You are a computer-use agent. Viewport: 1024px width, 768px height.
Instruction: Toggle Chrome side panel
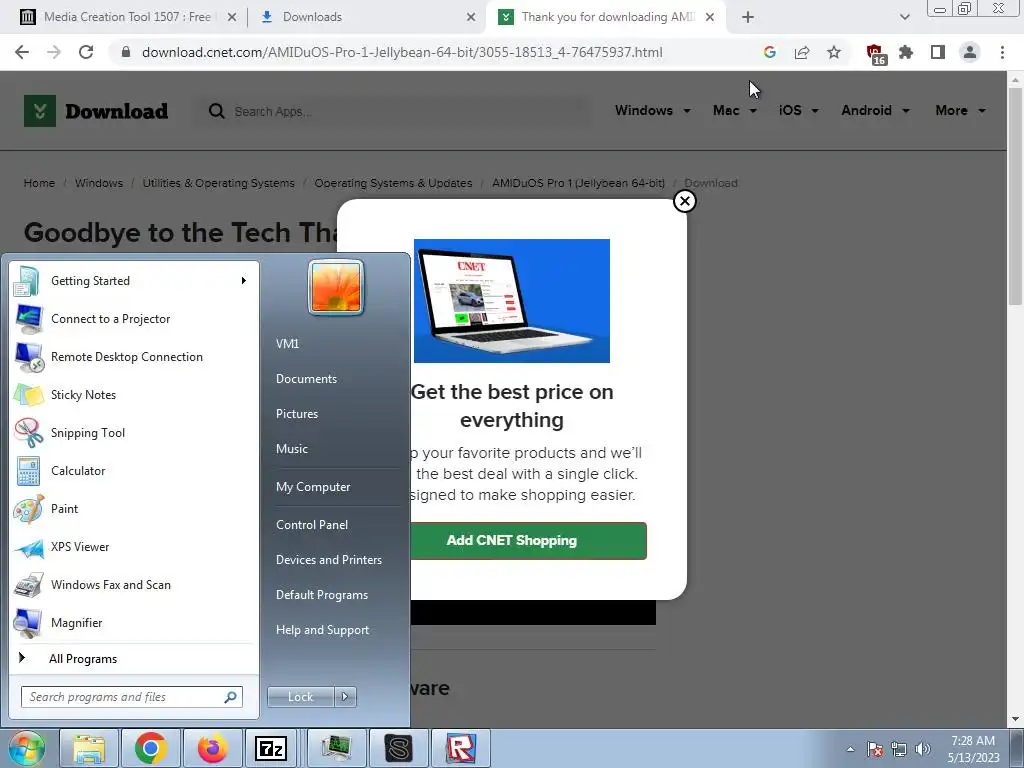[x=938, y=52]
